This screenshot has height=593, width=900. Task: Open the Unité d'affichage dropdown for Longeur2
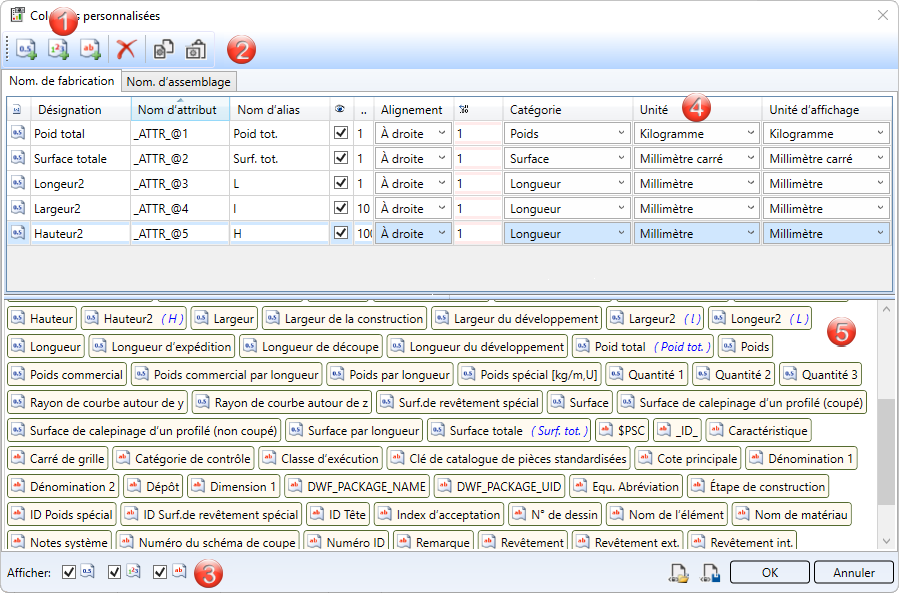point(827,184)
